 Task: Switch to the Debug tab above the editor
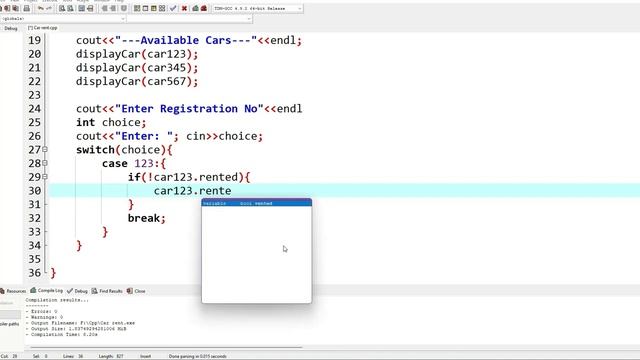click(x=11, y=28)
